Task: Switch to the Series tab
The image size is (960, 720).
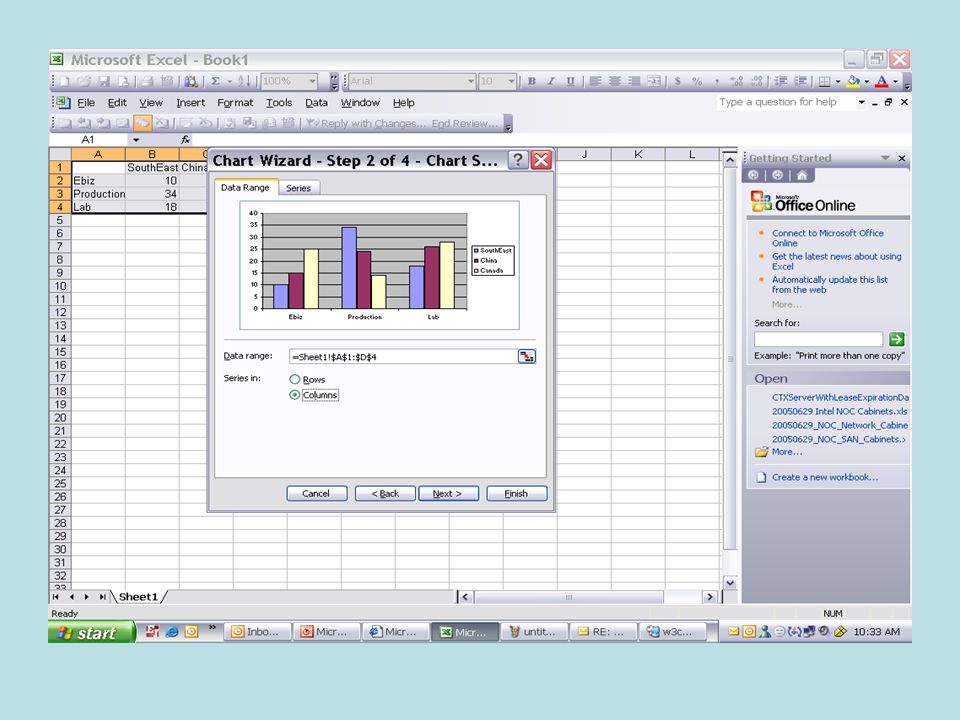Action: click(298, 188)
